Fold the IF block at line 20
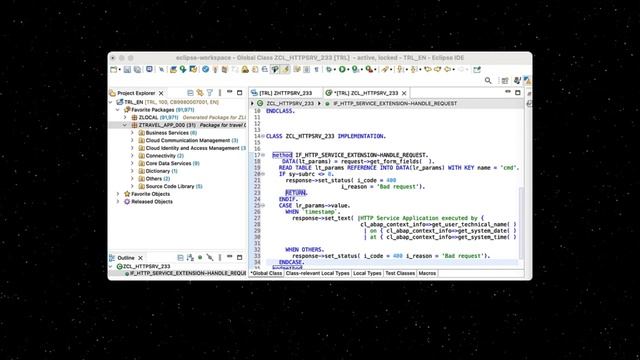The width and height of the screenshot is (640, 360). (263, 174)
